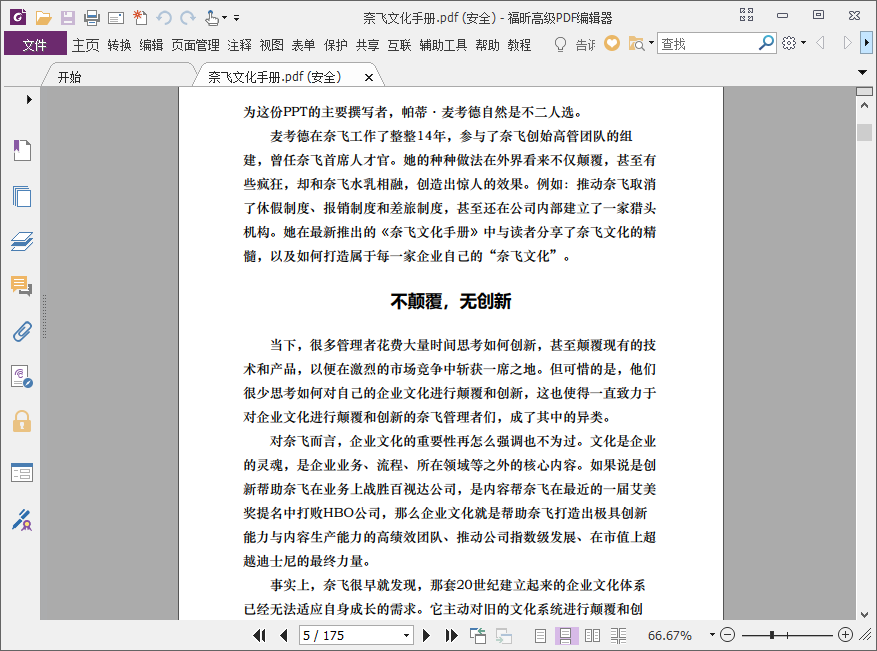Viewport: 877px width, 651px height.
Task: Undo the last action
Action: (x=164, y=18)
